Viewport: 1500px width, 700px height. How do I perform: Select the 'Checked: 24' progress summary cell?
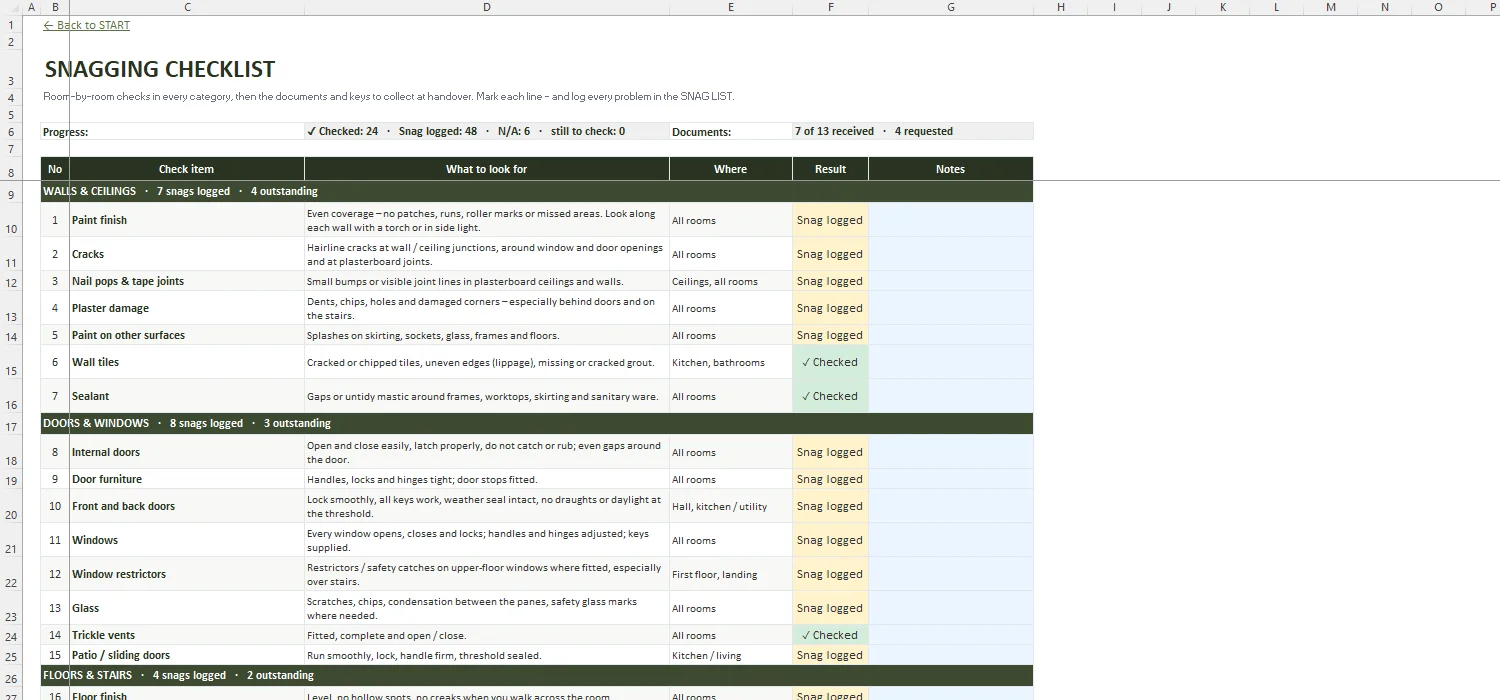(x=487, y=131)
